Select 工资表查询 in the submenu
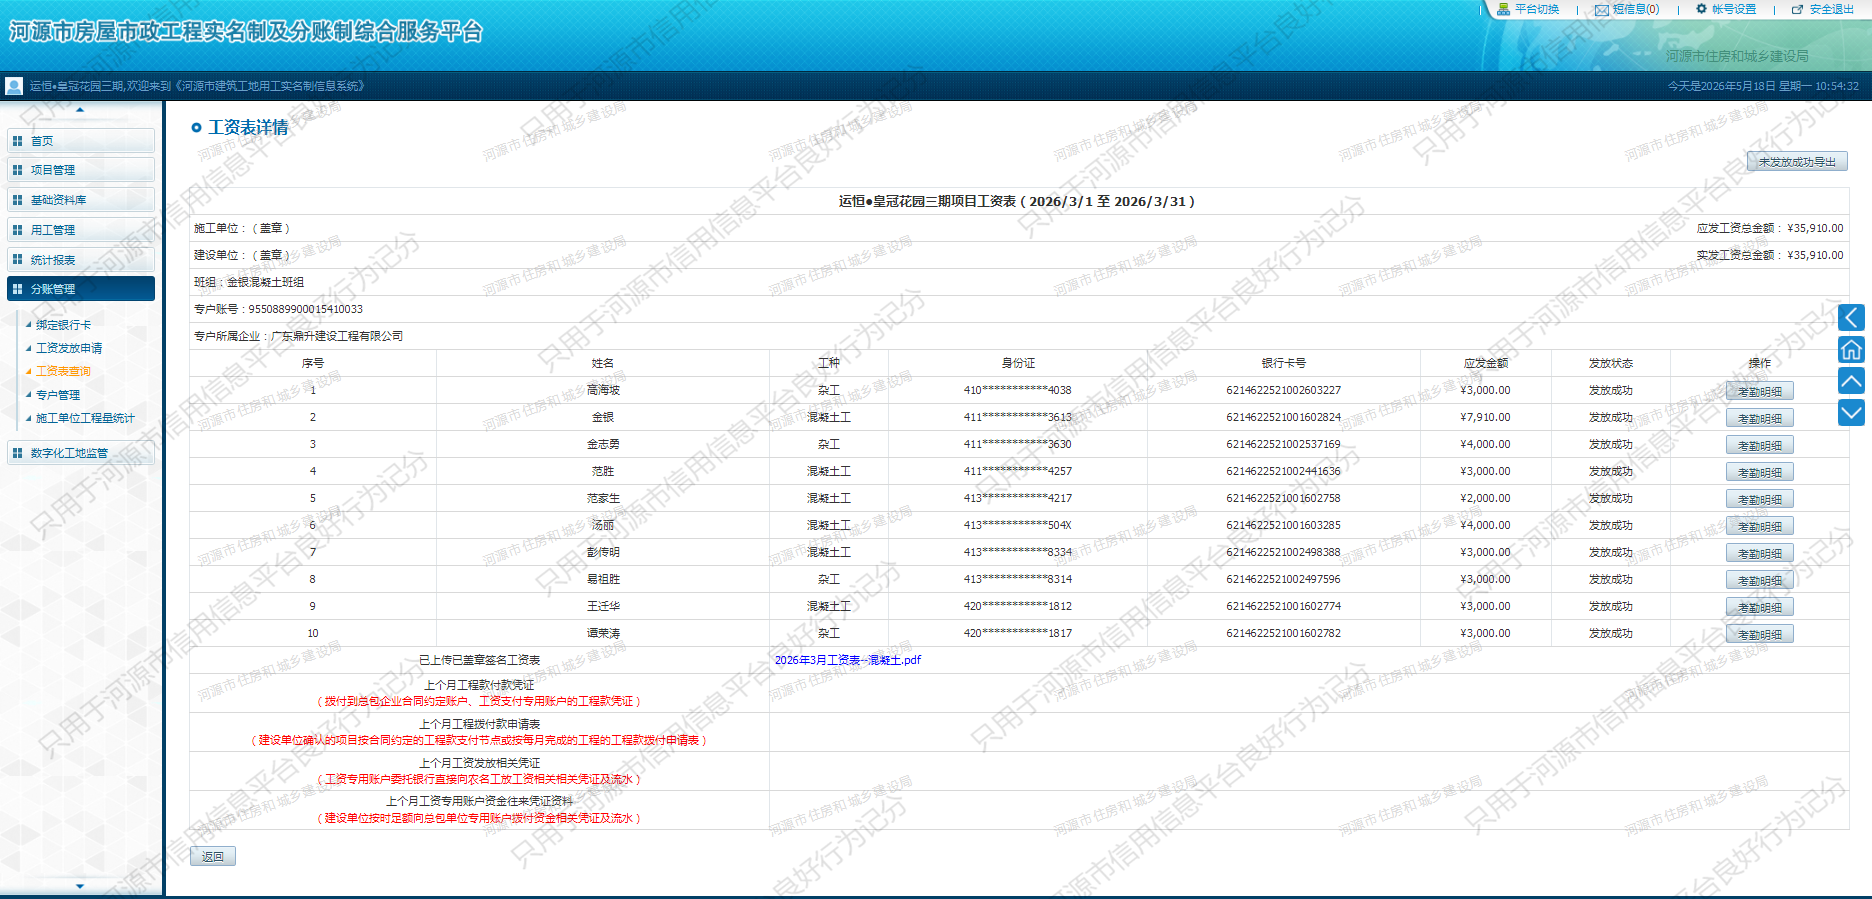 tap(63, 371)
